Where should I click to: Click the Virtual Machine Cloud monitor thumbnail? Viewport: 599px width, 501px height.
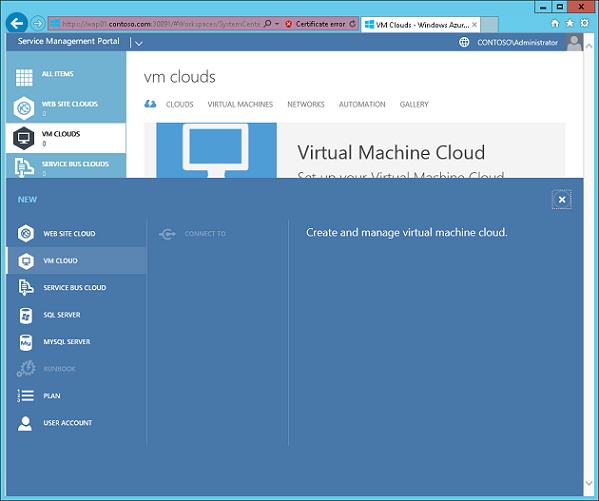(217, 150)
